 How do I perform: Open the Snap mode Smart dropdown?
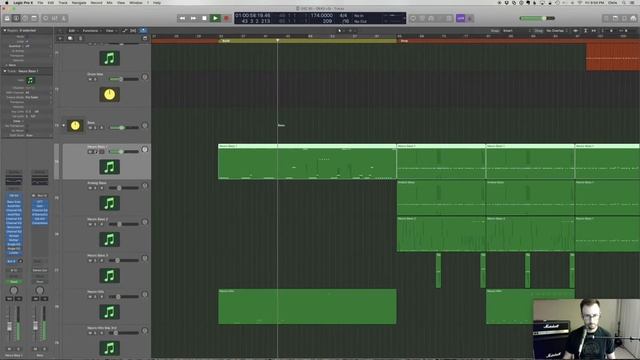click(516, 31)
